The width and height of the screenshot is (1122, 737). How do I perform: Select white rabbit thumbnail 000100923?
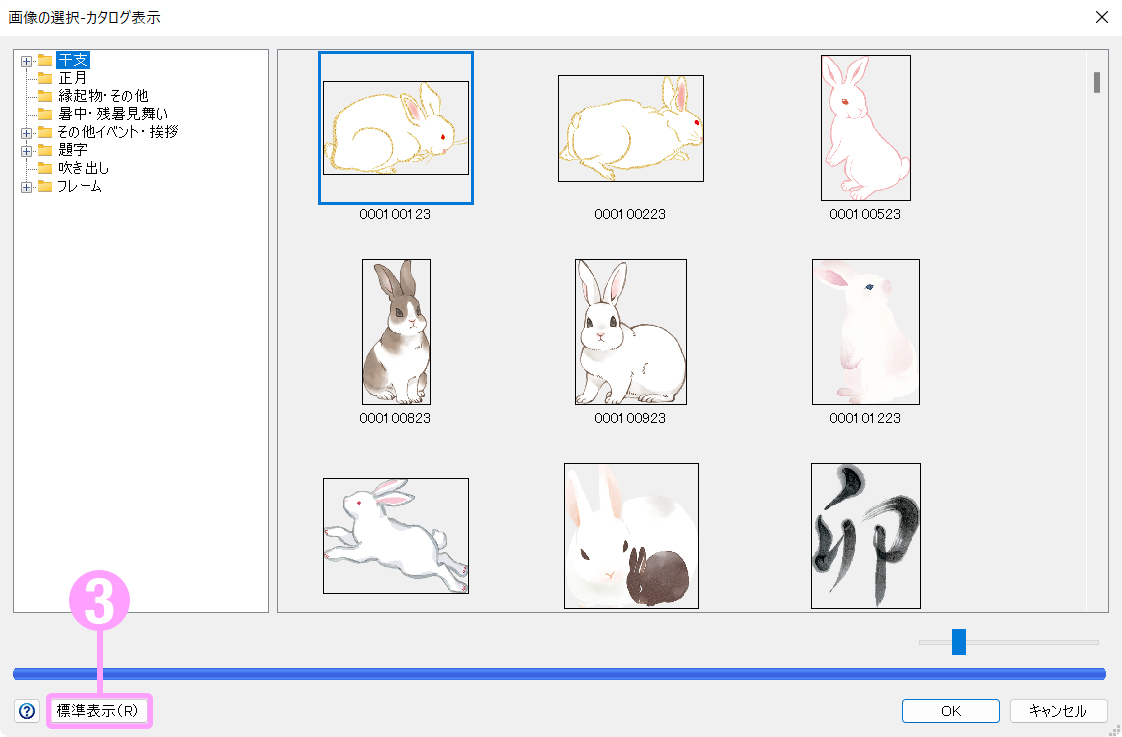630,332
